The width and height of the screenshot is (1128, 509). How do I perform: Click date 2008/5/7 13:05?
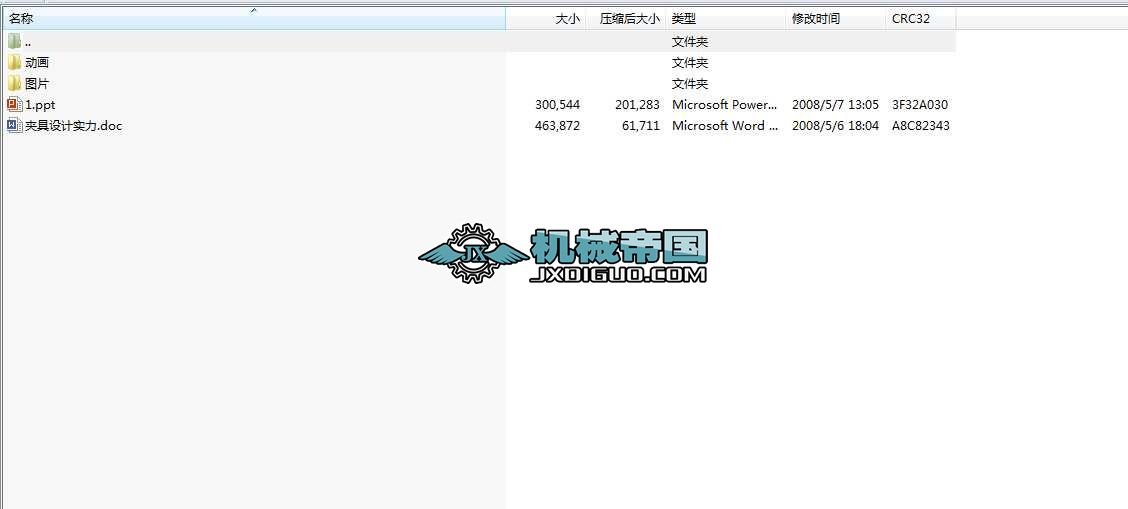click(835, 104)
